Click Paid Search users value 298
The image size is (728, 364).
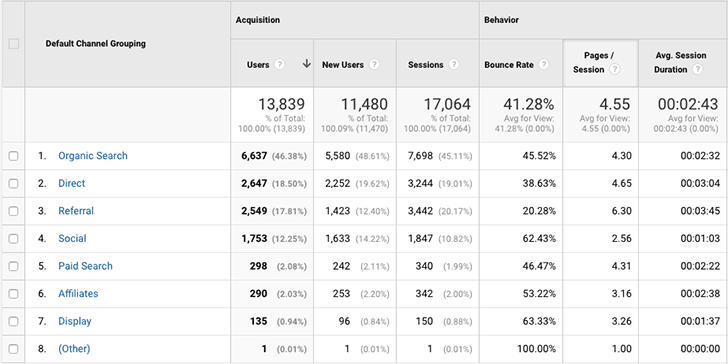(259, 266)
